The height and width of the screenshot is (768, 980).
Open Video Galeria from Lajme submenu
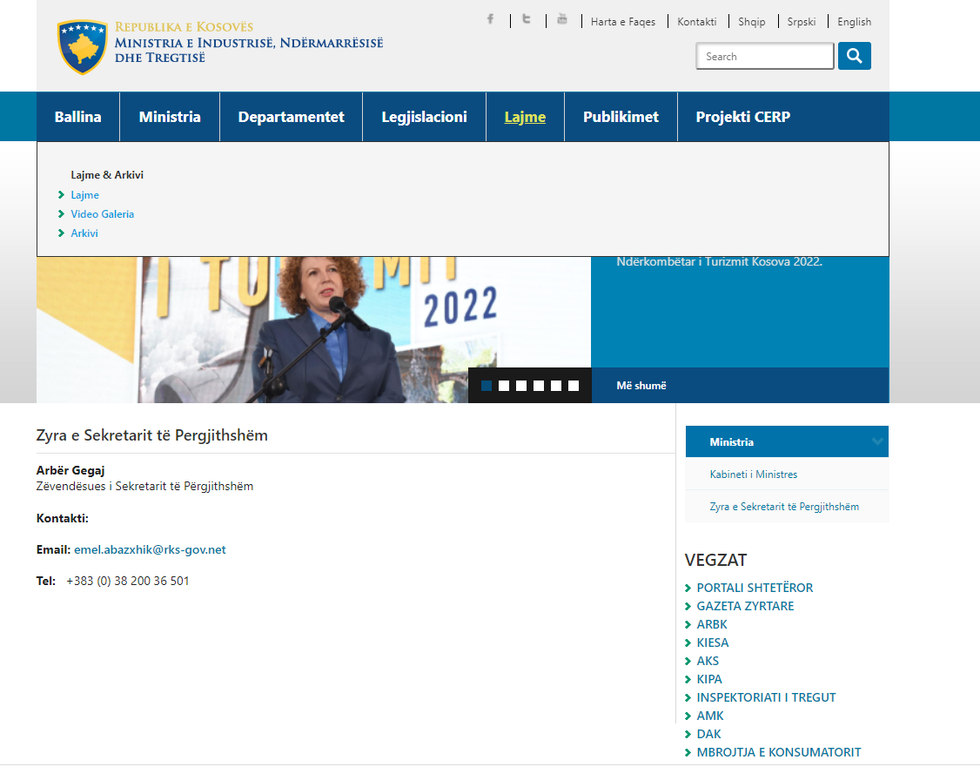tap(102, 214)
